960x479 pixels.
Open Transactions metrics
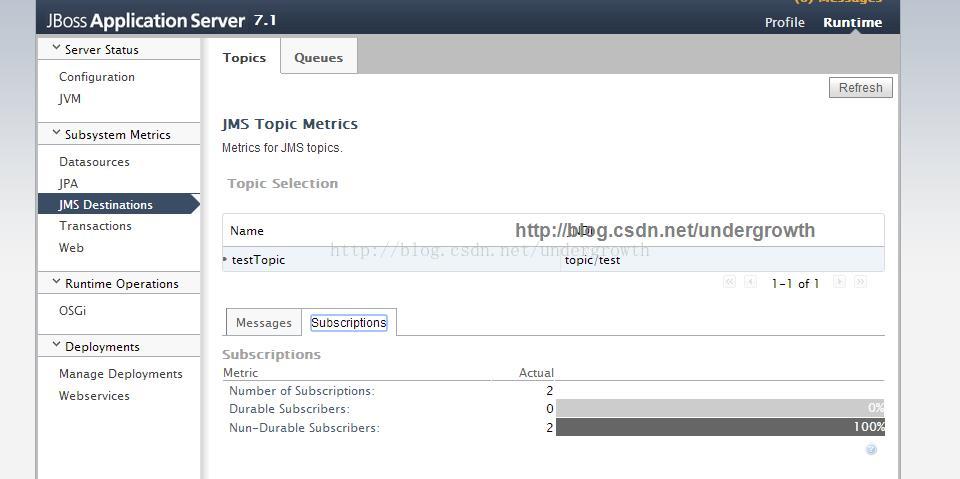[96, 226]
